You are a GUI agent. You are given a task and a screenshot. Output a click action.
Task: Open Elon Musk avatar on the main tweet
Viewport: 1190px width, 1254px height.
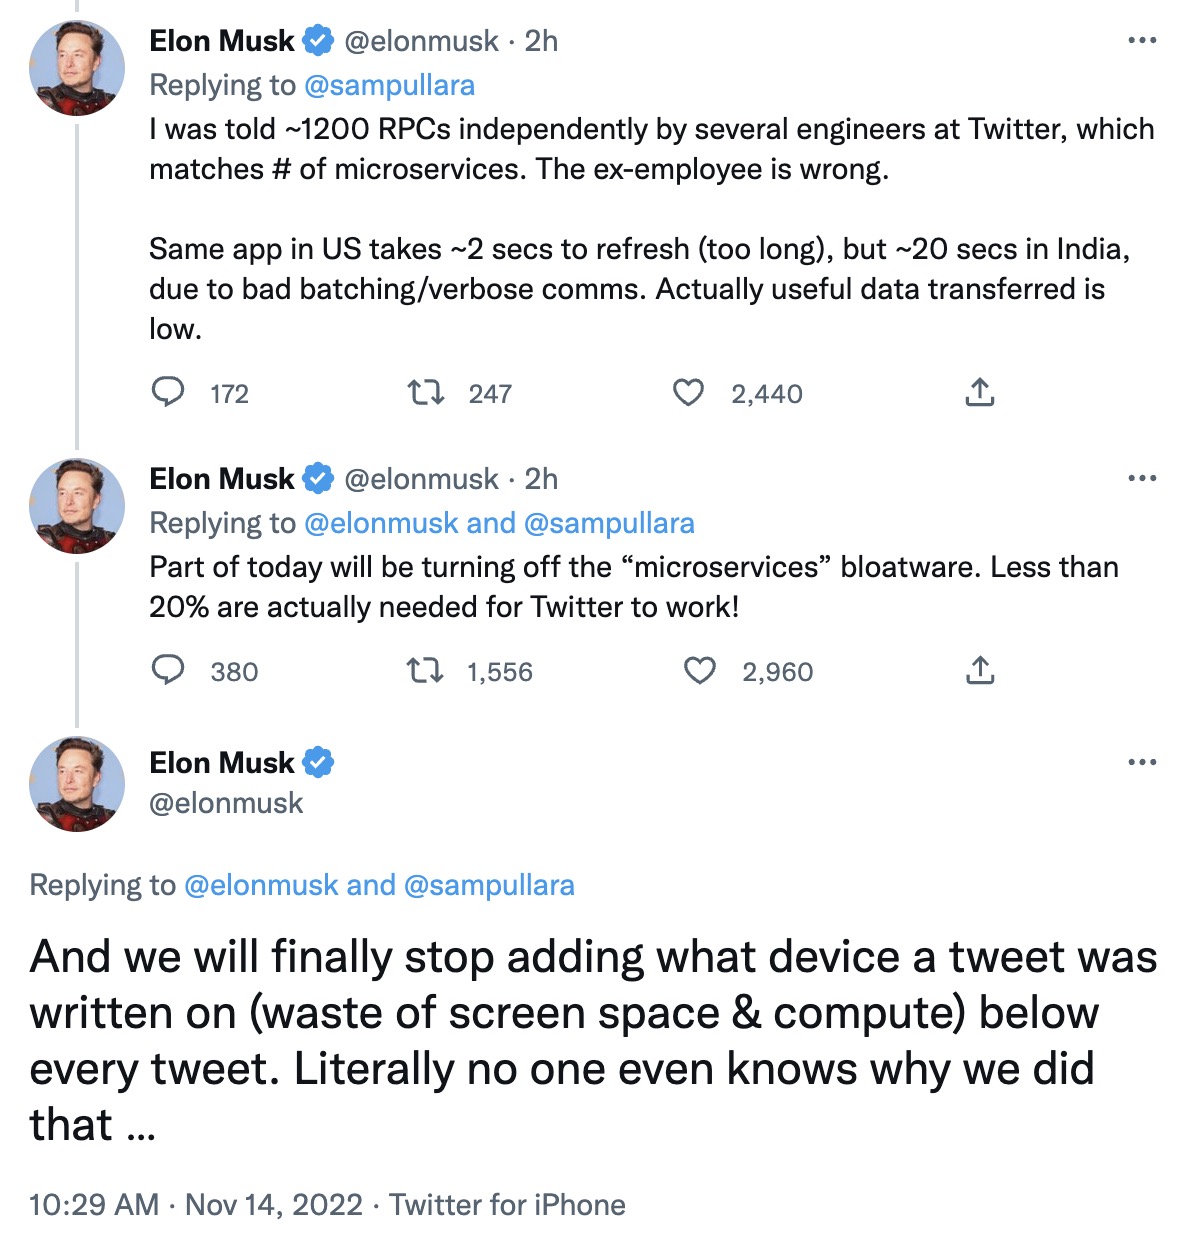[x=77, y=785]
